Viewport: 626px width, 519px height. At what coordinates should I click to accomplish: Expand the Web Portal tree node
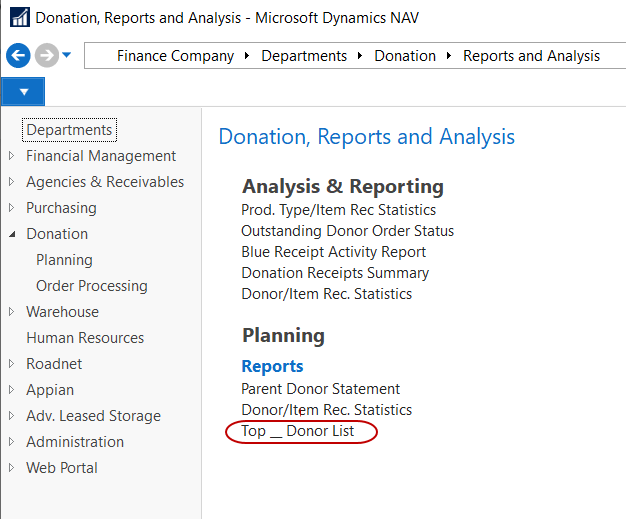point(12,468)
